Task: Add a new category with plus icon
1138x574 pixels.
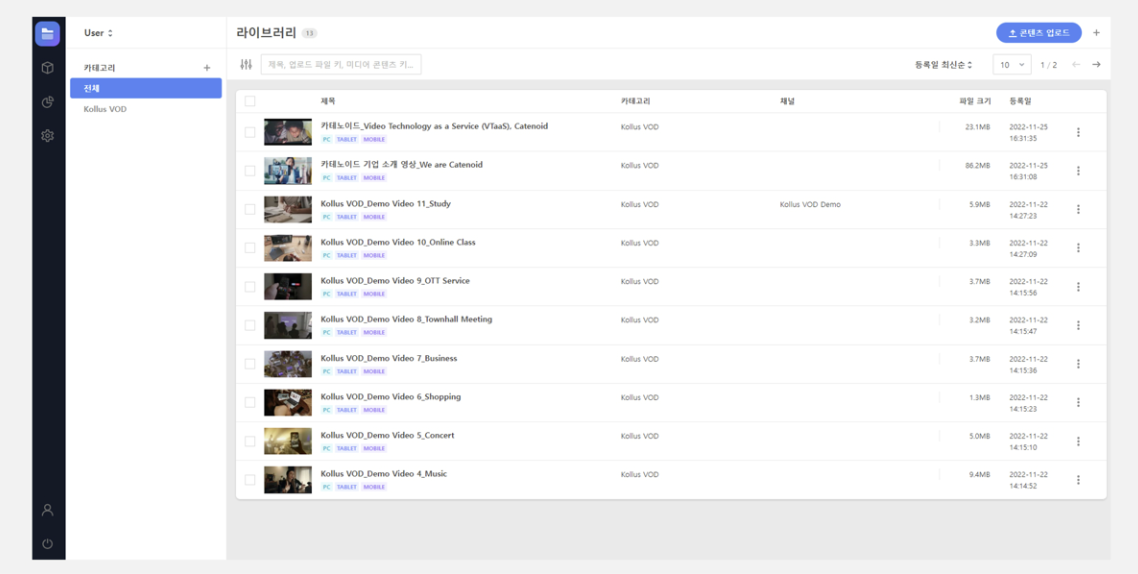Action: (x=207, y=68)
